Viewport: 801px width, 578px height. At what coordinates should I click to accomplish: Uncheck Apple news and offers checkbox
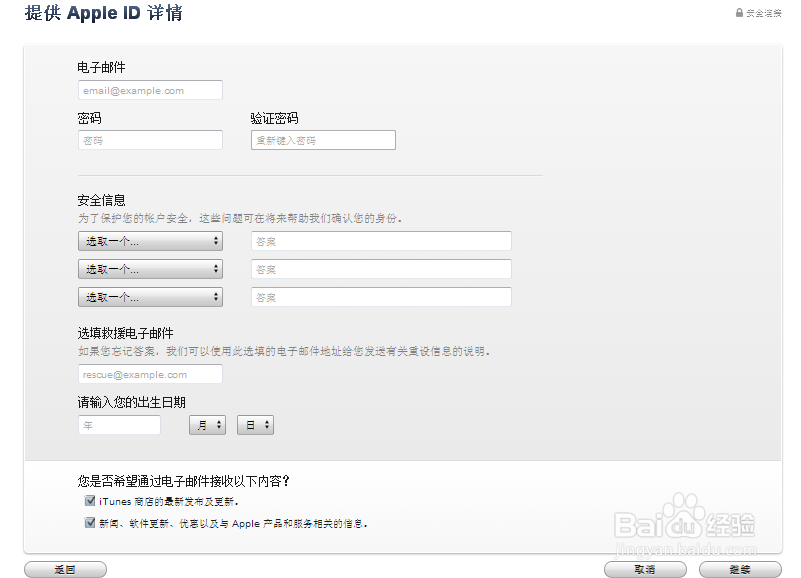click(x=90, y=523)
